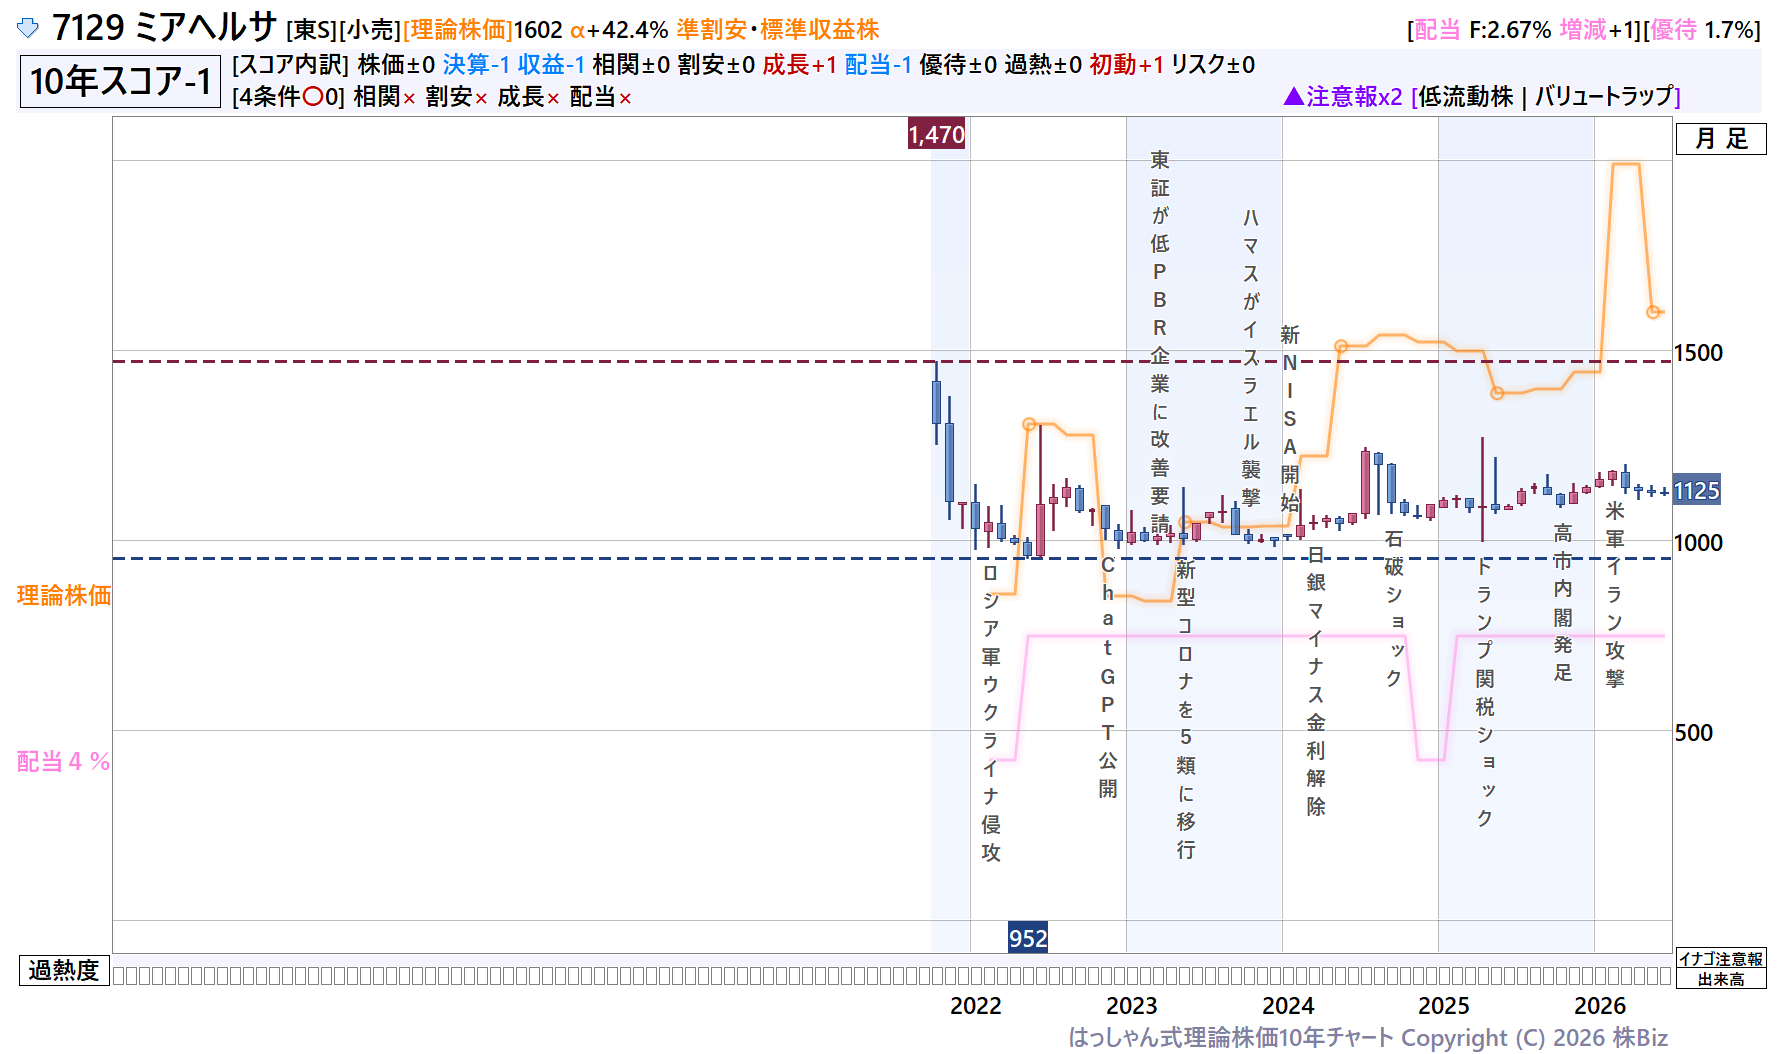This screenshot has height=1054, width=1780.
Task: Click the orange 理論株価 legend label
Action: pos(64,595)
